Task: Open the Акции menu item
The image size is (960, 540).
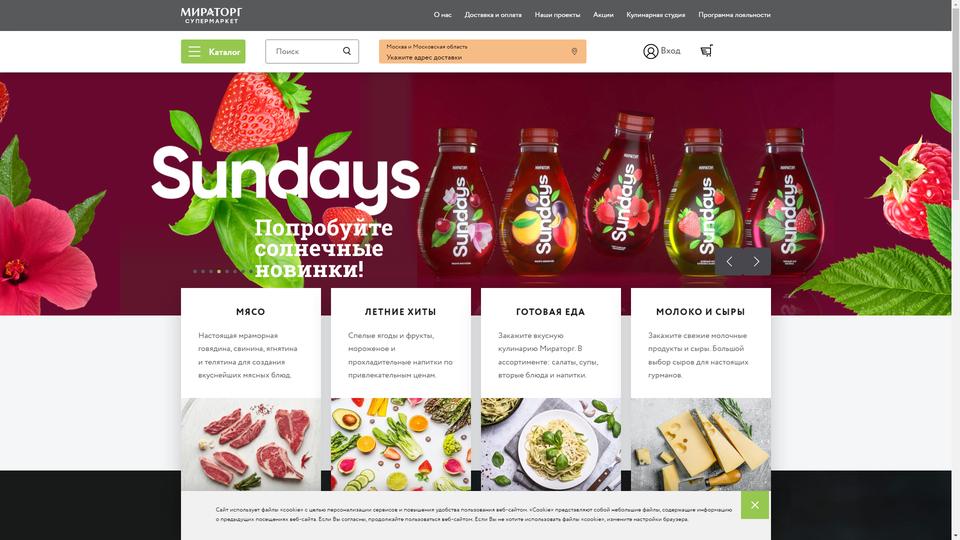Action: click(x=603, y=15)
